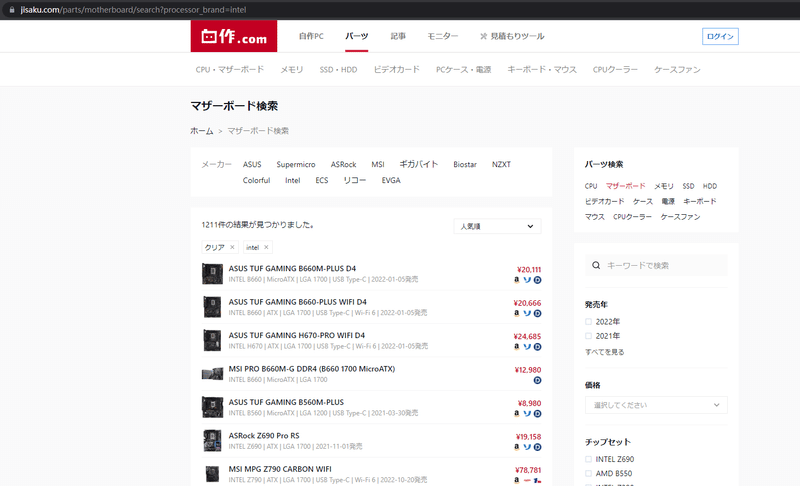Open CPU link in パーツ検索 panel
Image resolution: width=800 pixels, height=486 pixels.
(x=591, y=186)
